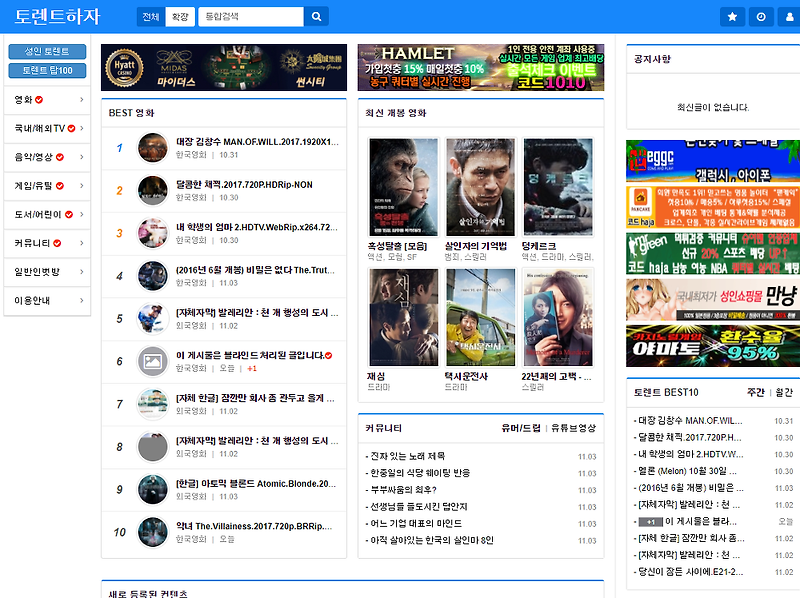Open favorites star icon in header
Viewport: 800px width, 598px height.
coord(732,17)
